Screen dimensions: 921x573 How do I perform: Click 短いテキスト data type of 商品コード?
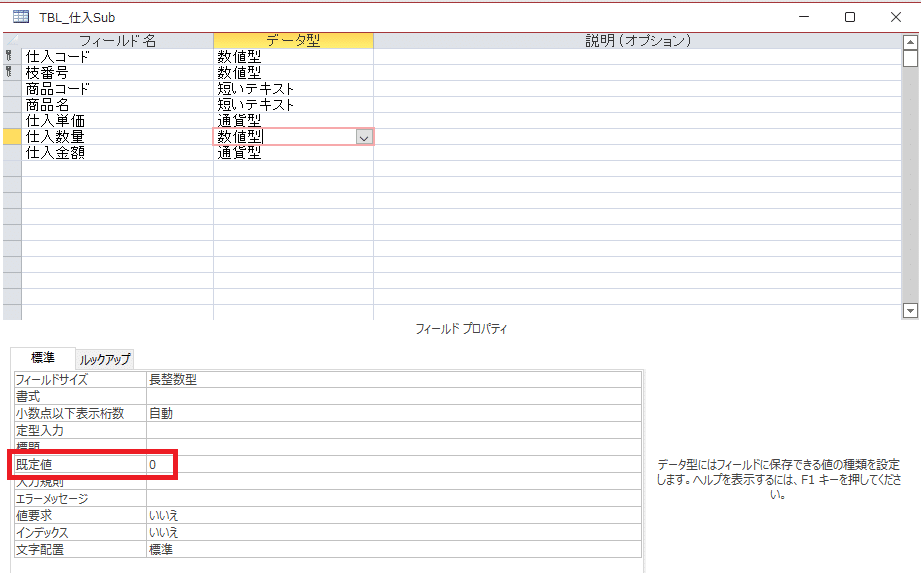tap(293, 89)
